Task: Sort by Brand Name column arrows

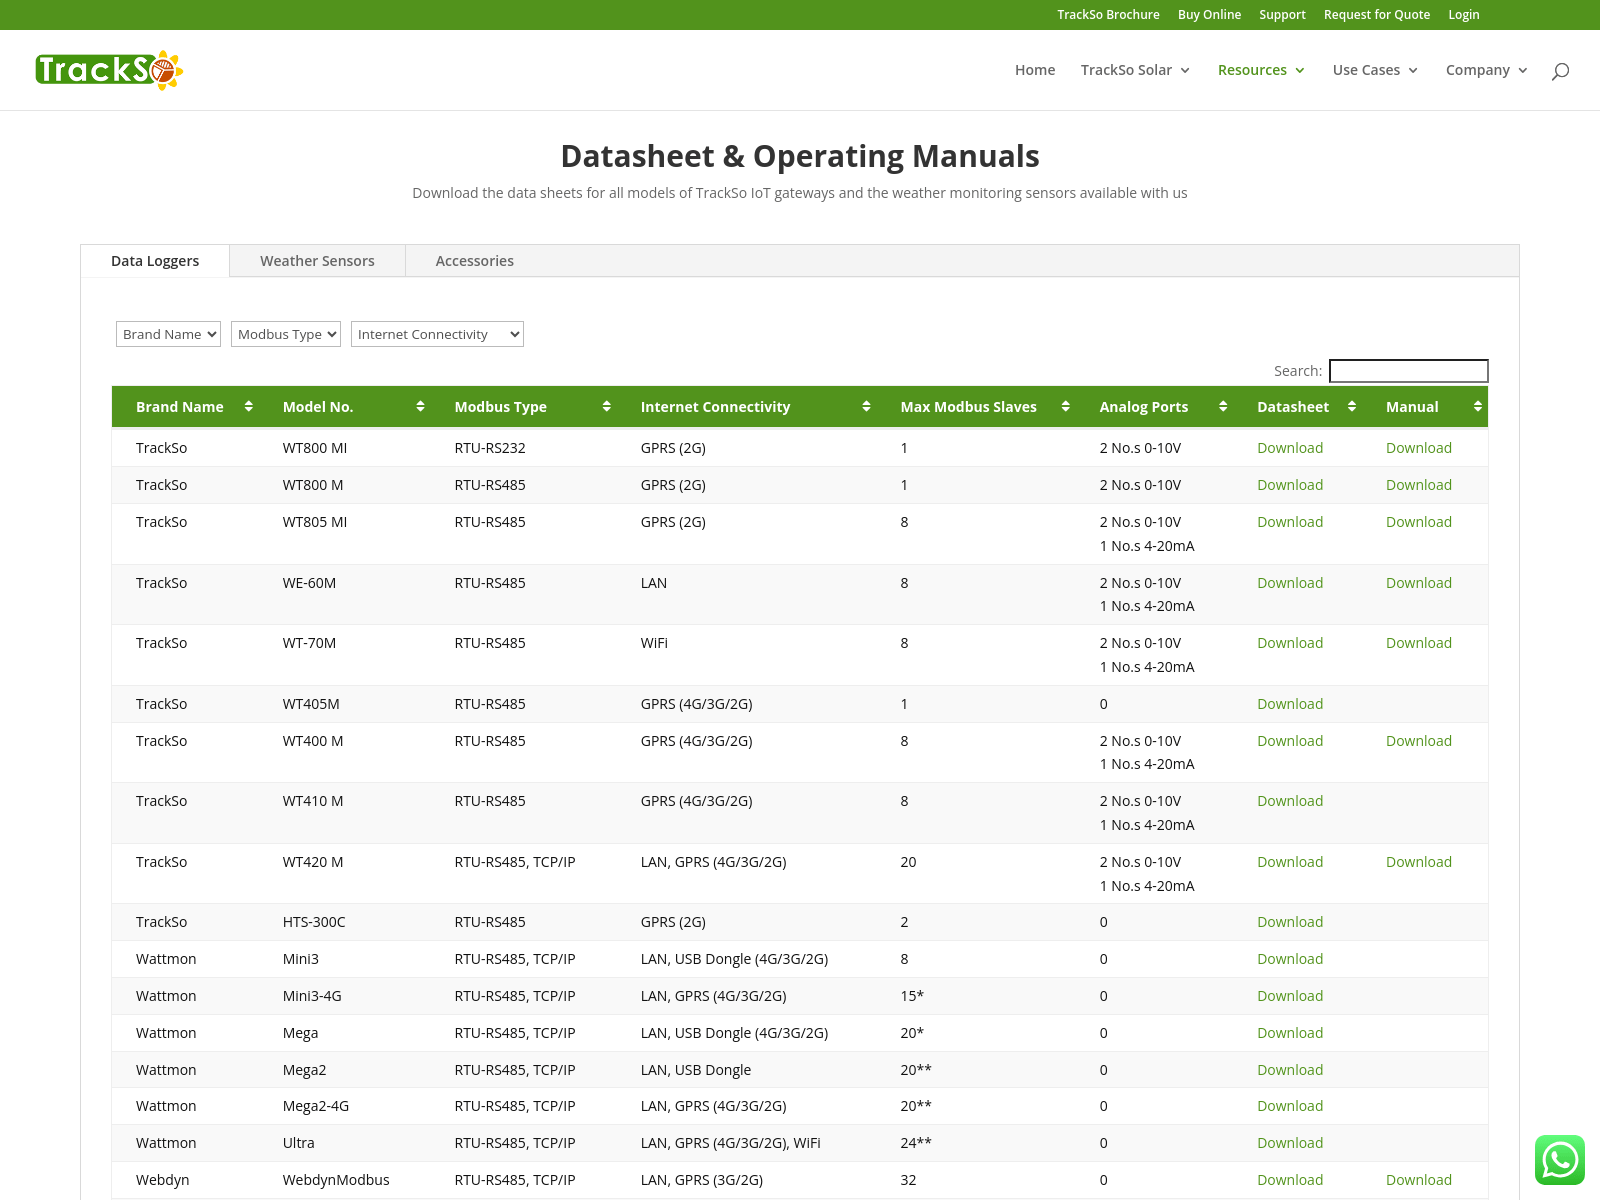Action: coord(248,406)
